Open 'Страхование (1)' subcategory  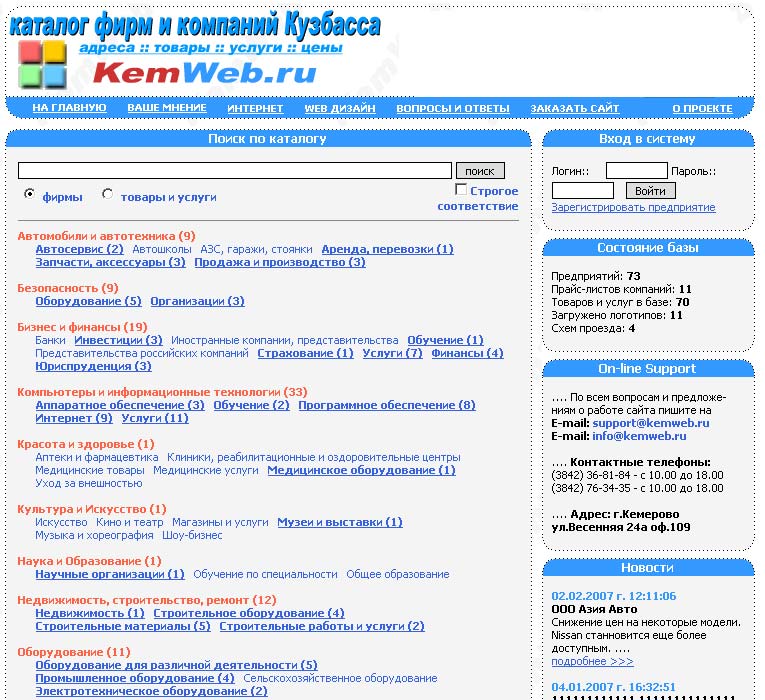pyautogui.click(x=305, y=353)
